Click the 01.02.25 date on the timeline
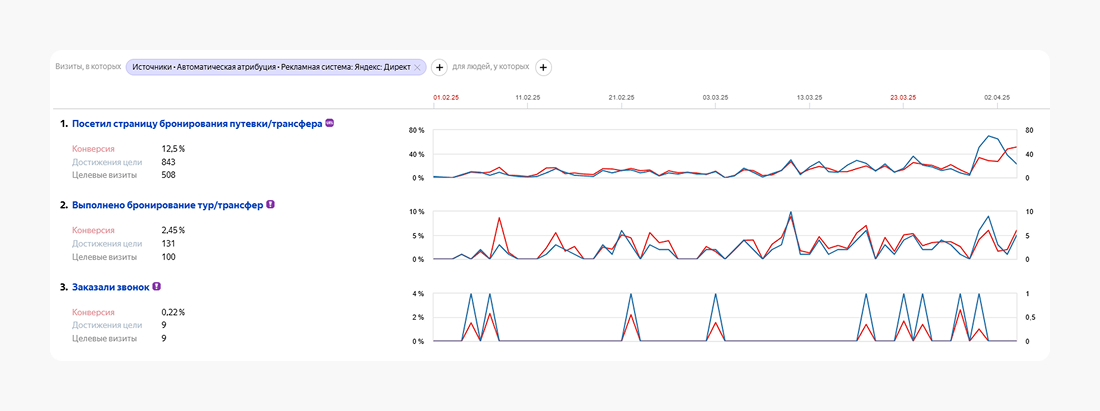Image resolution: width=1100 pixels, height=411 pixels. click(446, 98)
